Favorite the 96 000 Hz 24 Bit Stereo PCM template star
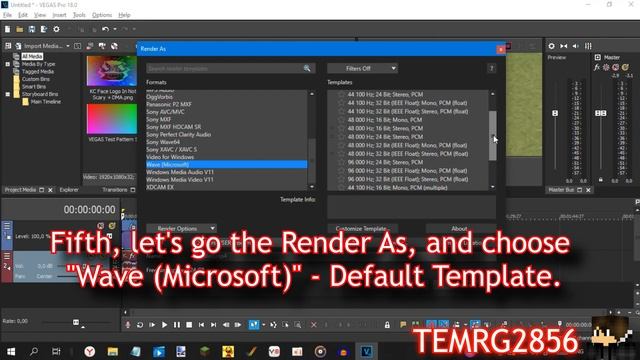Viewport: 640px width, 360px height. (341, 162)
